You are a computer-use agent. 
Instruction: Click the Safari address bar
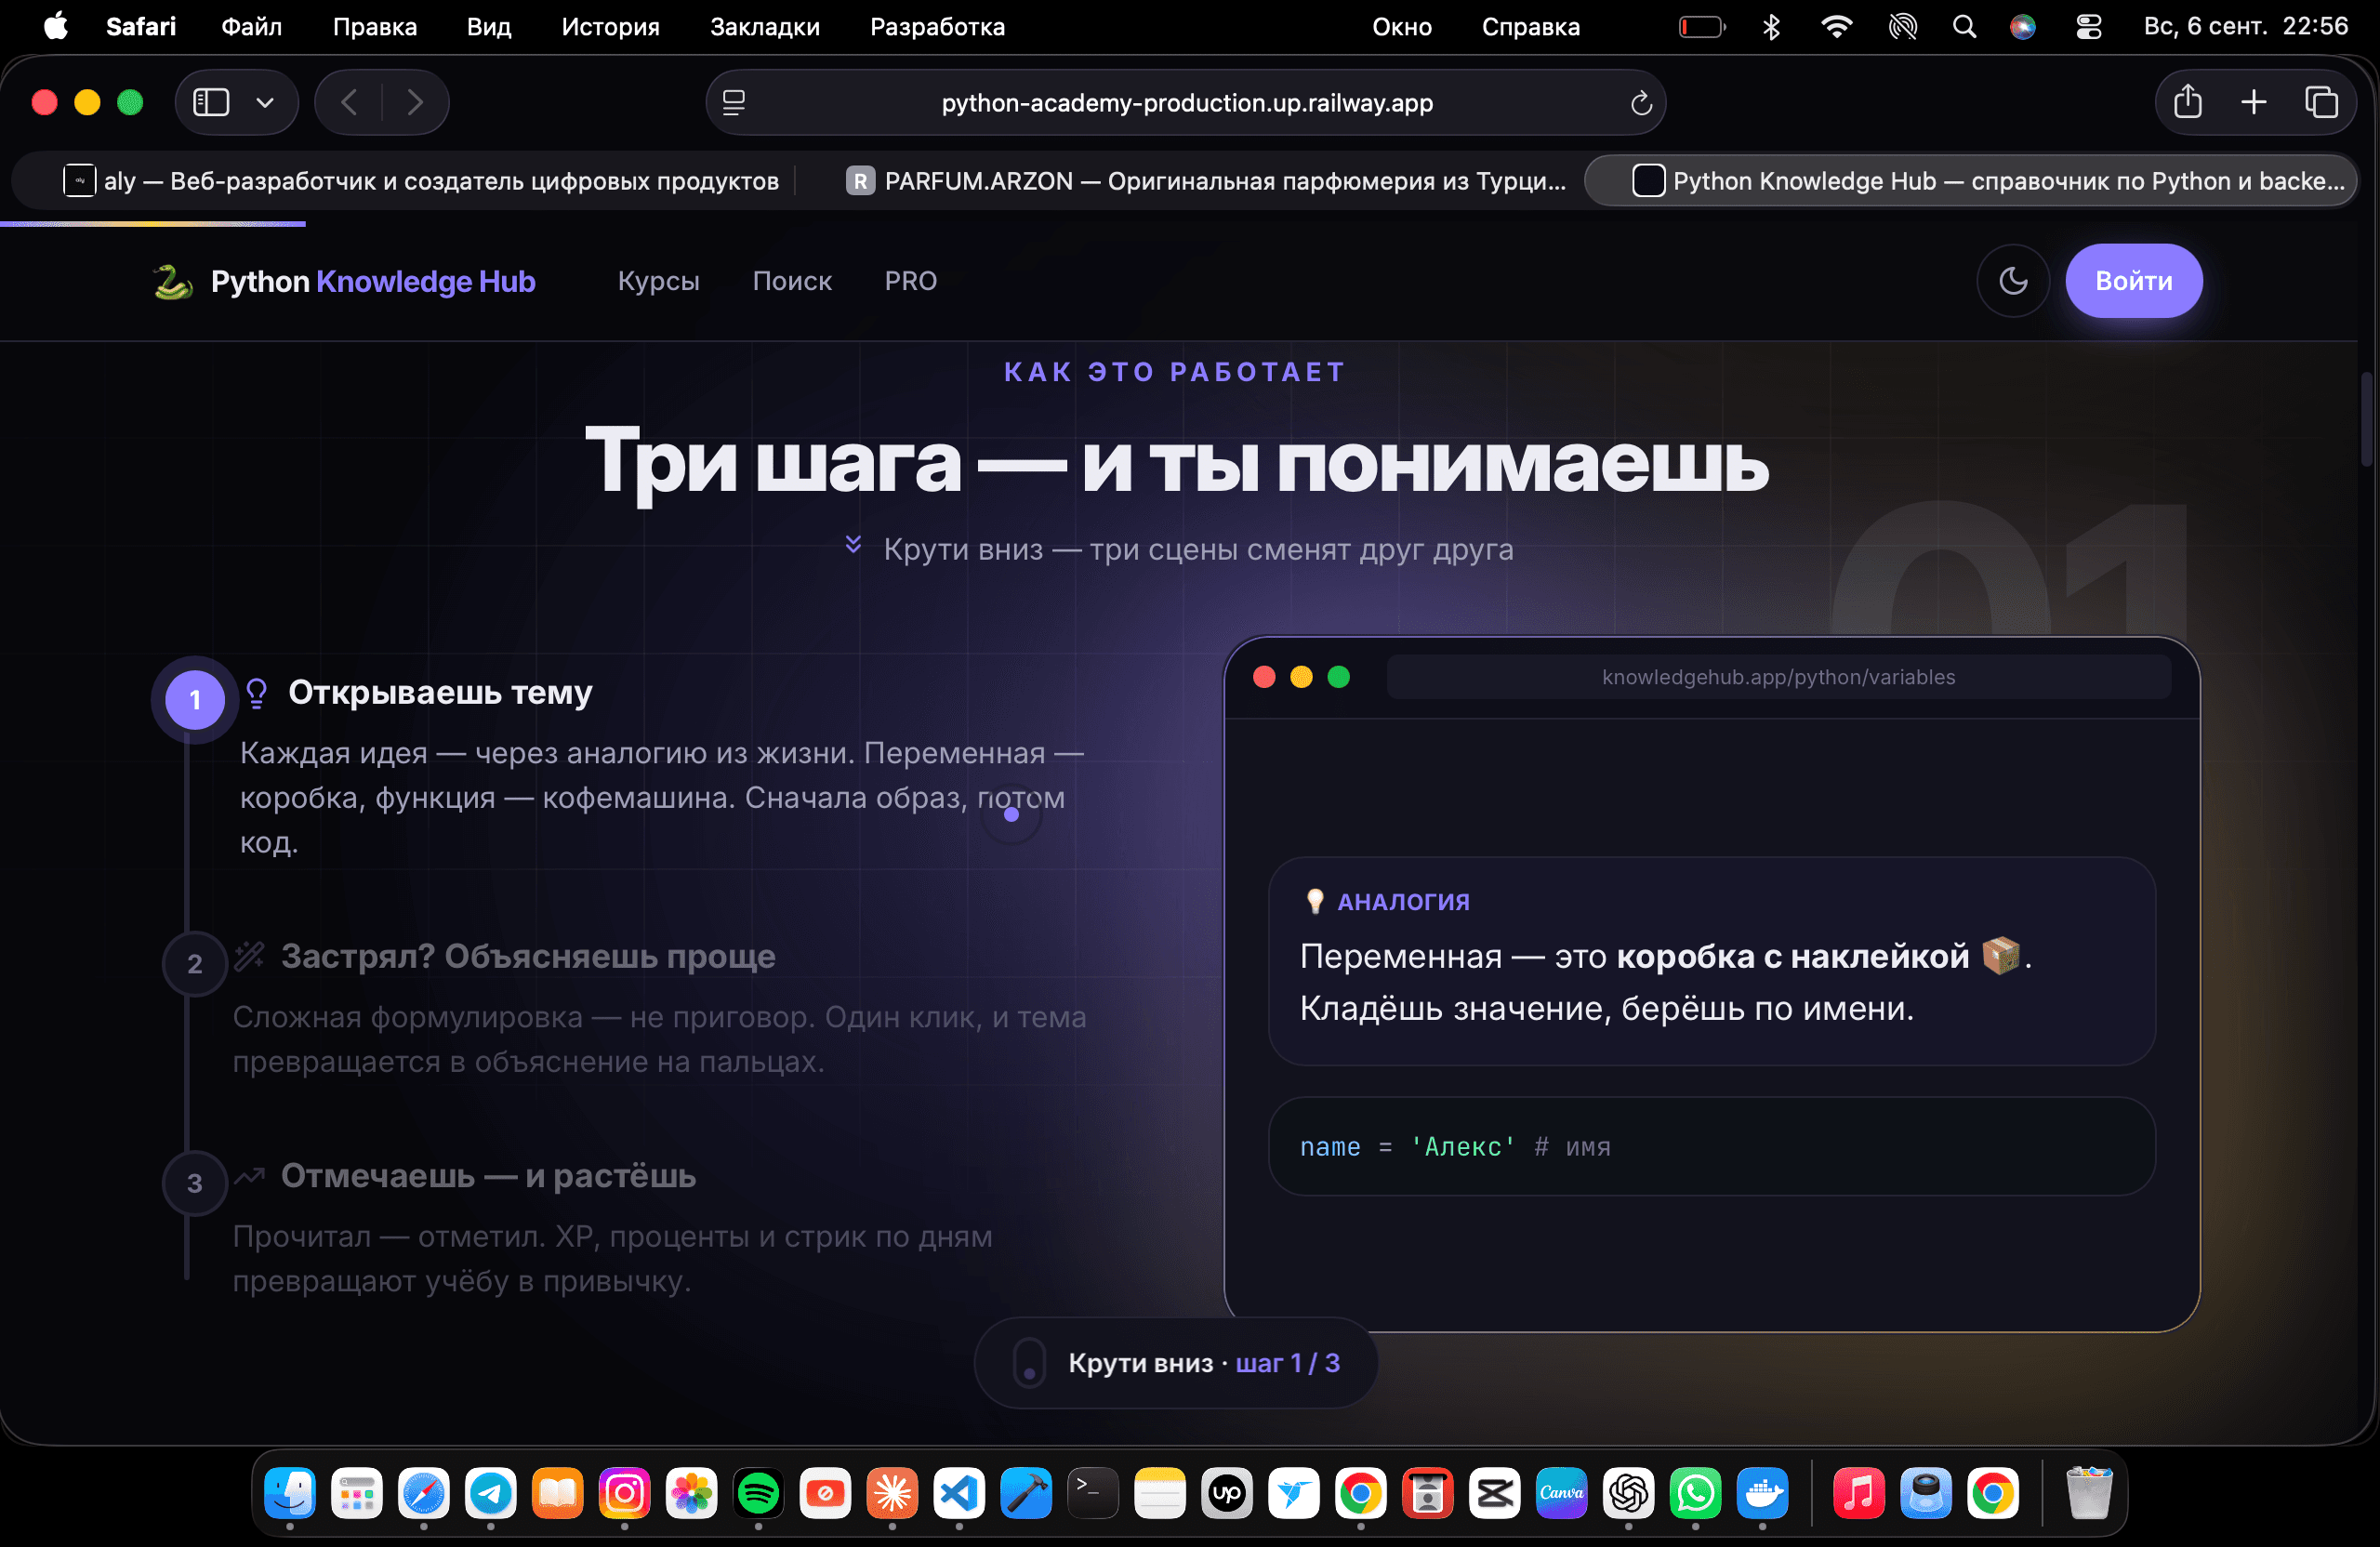tap(1186, 102)
